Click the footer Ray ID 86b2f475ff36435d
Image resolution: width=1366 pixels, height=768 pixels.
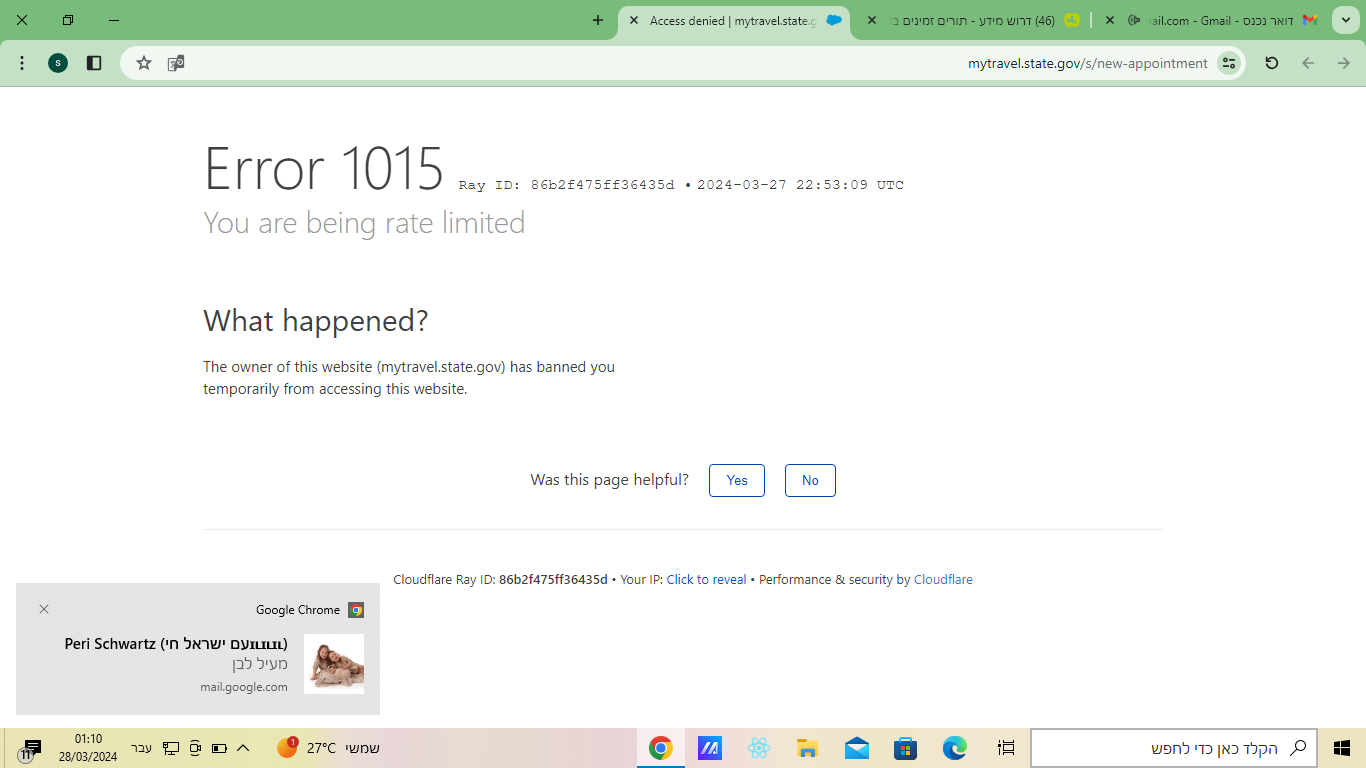(553, 579)
